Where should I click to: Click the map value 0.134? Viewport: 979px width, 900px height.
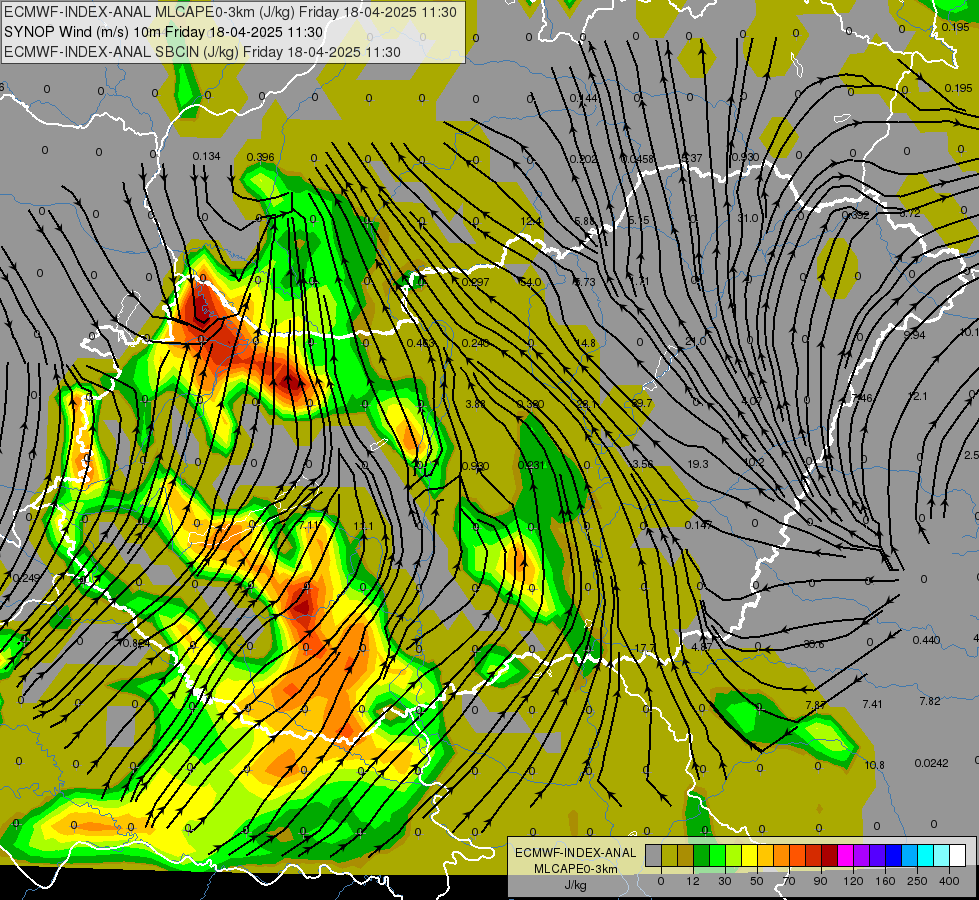coord(206,156)
